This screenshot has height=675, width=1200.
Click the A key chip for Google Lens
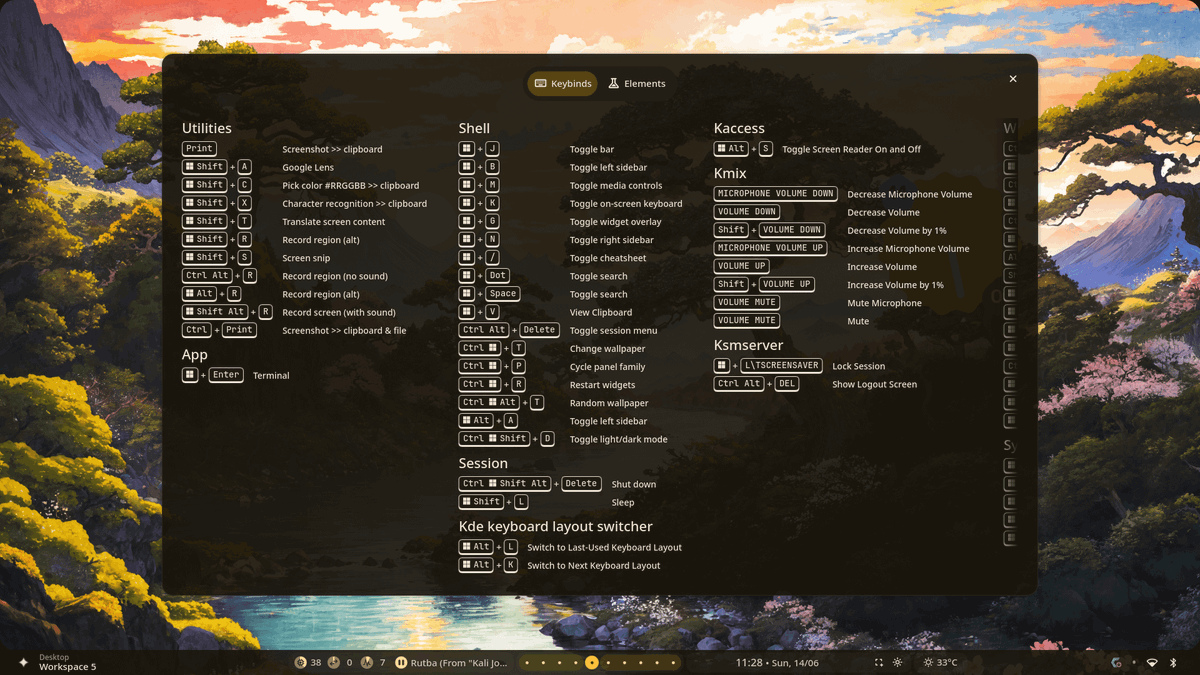pos(244,167)
